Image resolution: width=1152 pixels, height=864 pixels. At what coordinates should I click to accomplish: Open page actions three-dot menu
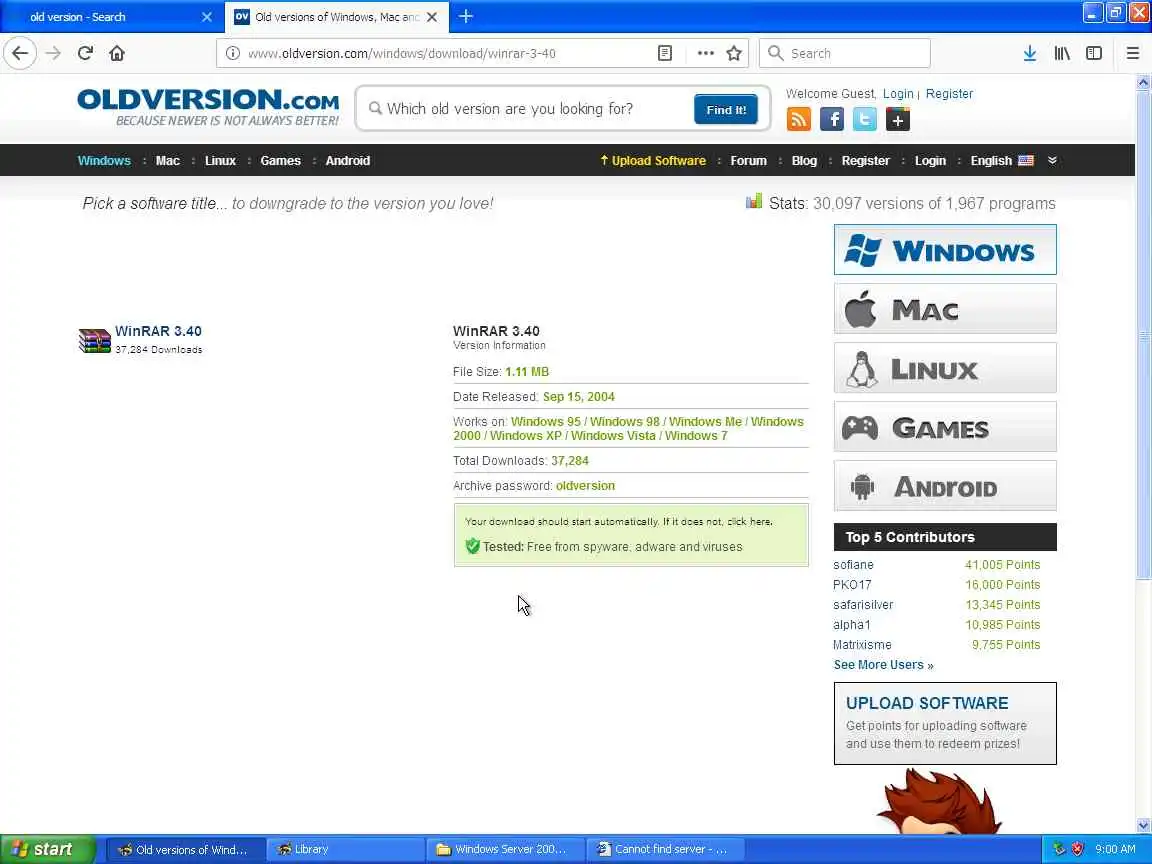click(705, 53)
